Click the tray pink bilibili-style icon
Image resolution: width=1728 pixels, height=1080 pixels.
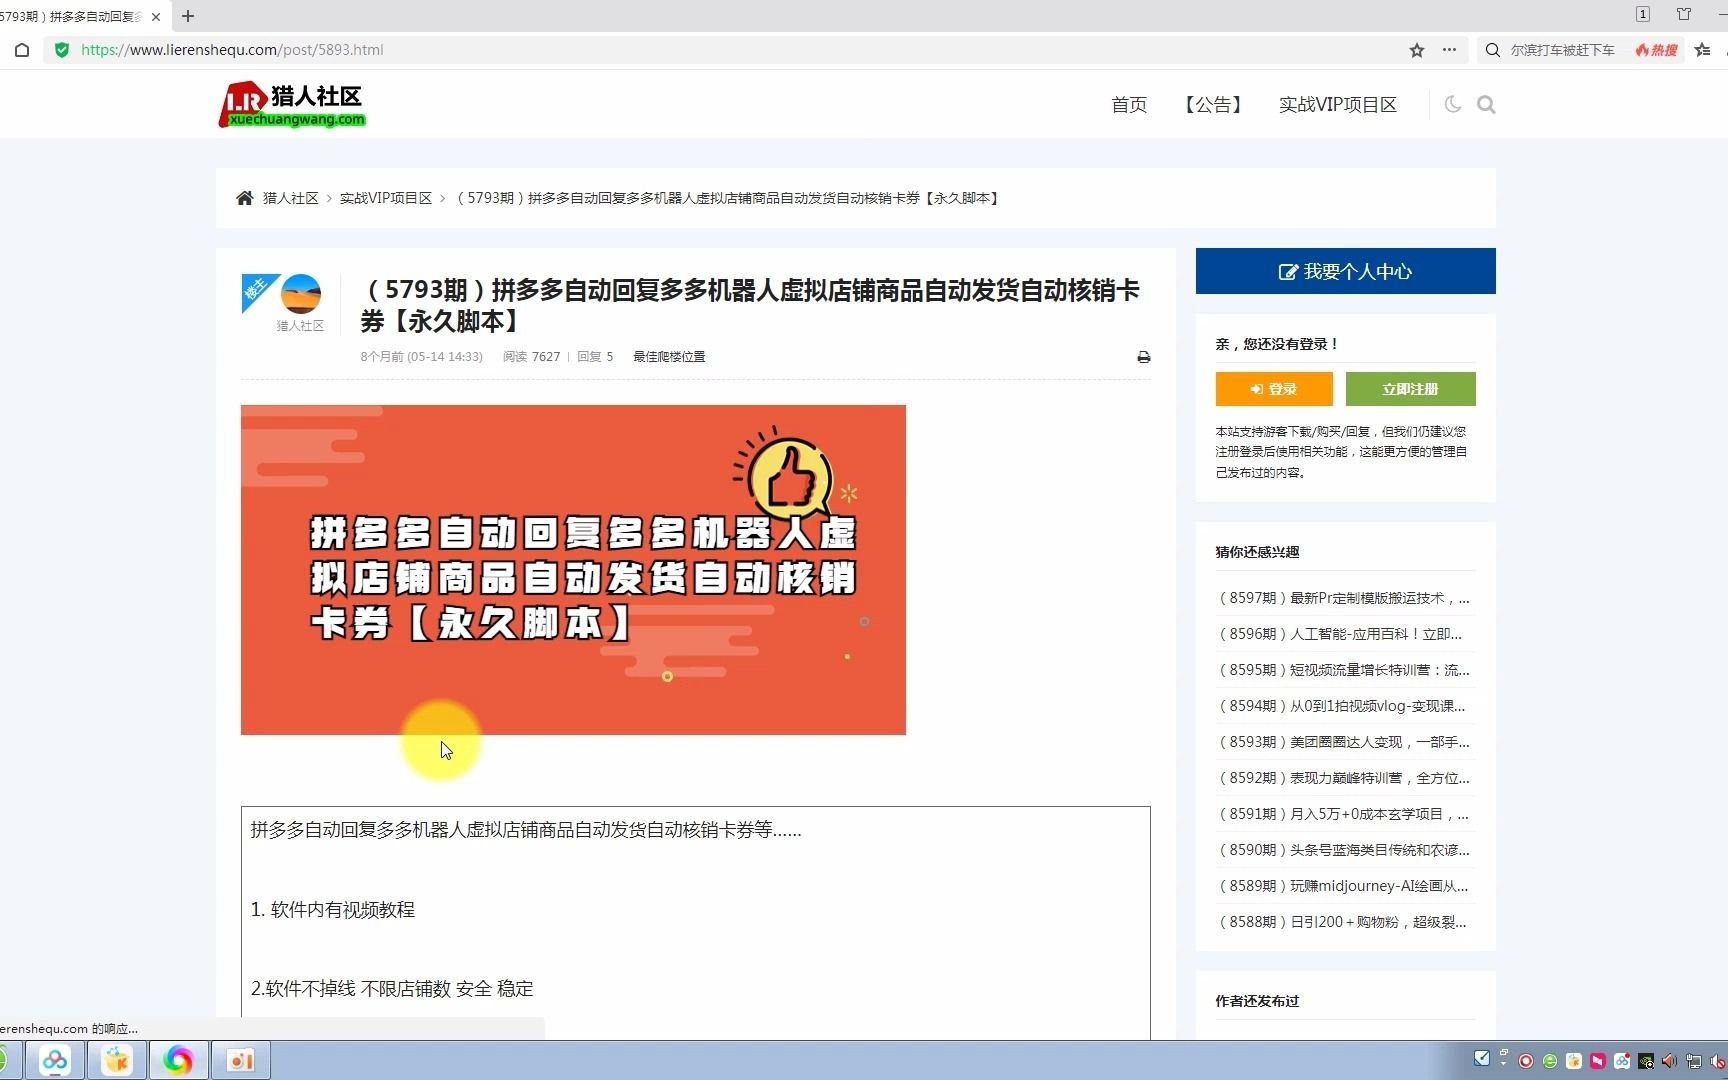point(1598,1061)
